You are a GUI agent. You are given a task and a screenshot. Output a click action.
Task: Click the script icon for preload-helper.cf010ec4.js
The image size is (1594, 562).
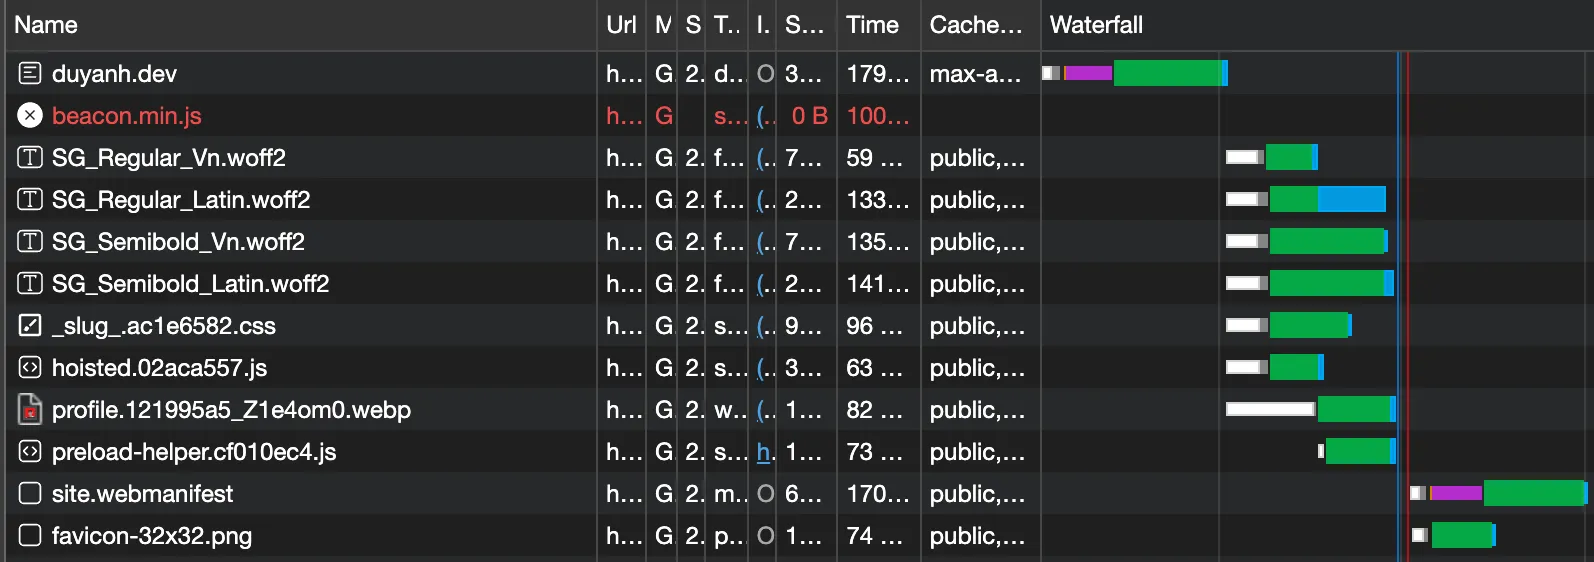pyautogui.click(x=30, y=452)
